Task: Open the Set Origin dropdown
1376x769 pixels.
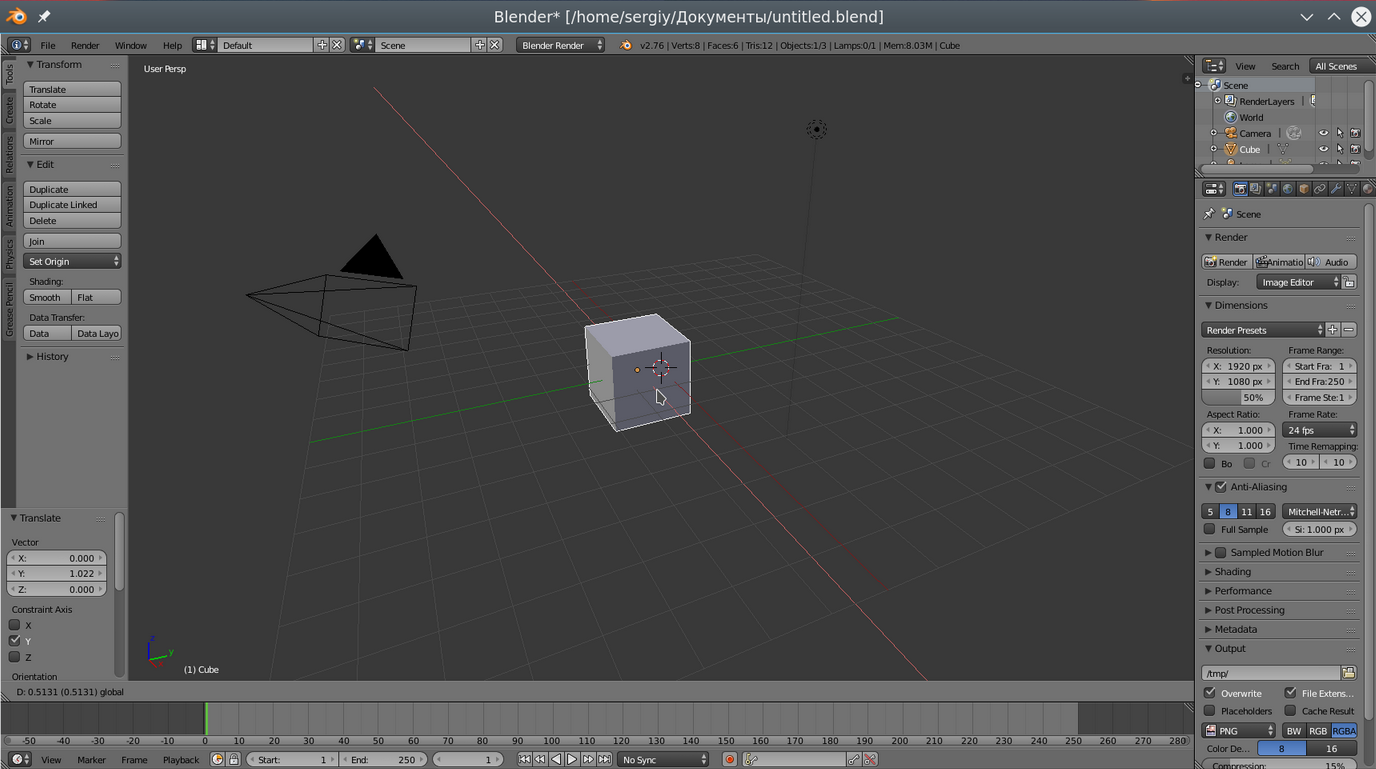Action: pyautogui.click(x=72, y=261)
